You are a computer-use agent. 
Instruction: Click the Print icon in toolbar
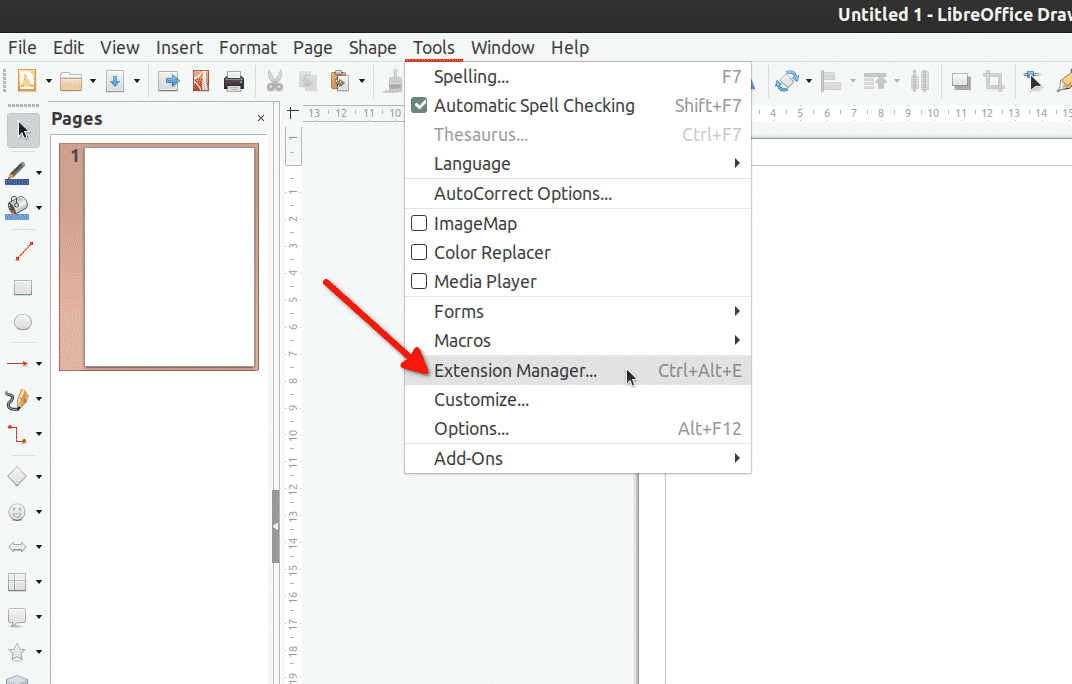(x=233, y=81)
